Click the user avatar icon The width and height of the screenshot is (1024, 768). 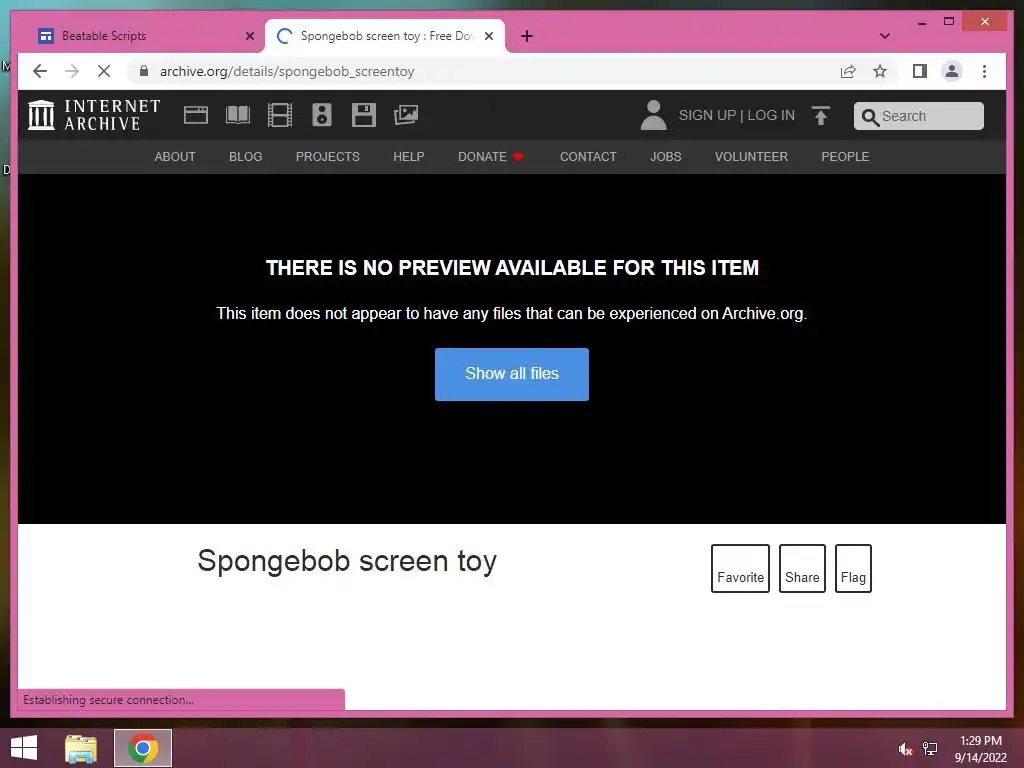pyautogui.click(x=653, y=115)
